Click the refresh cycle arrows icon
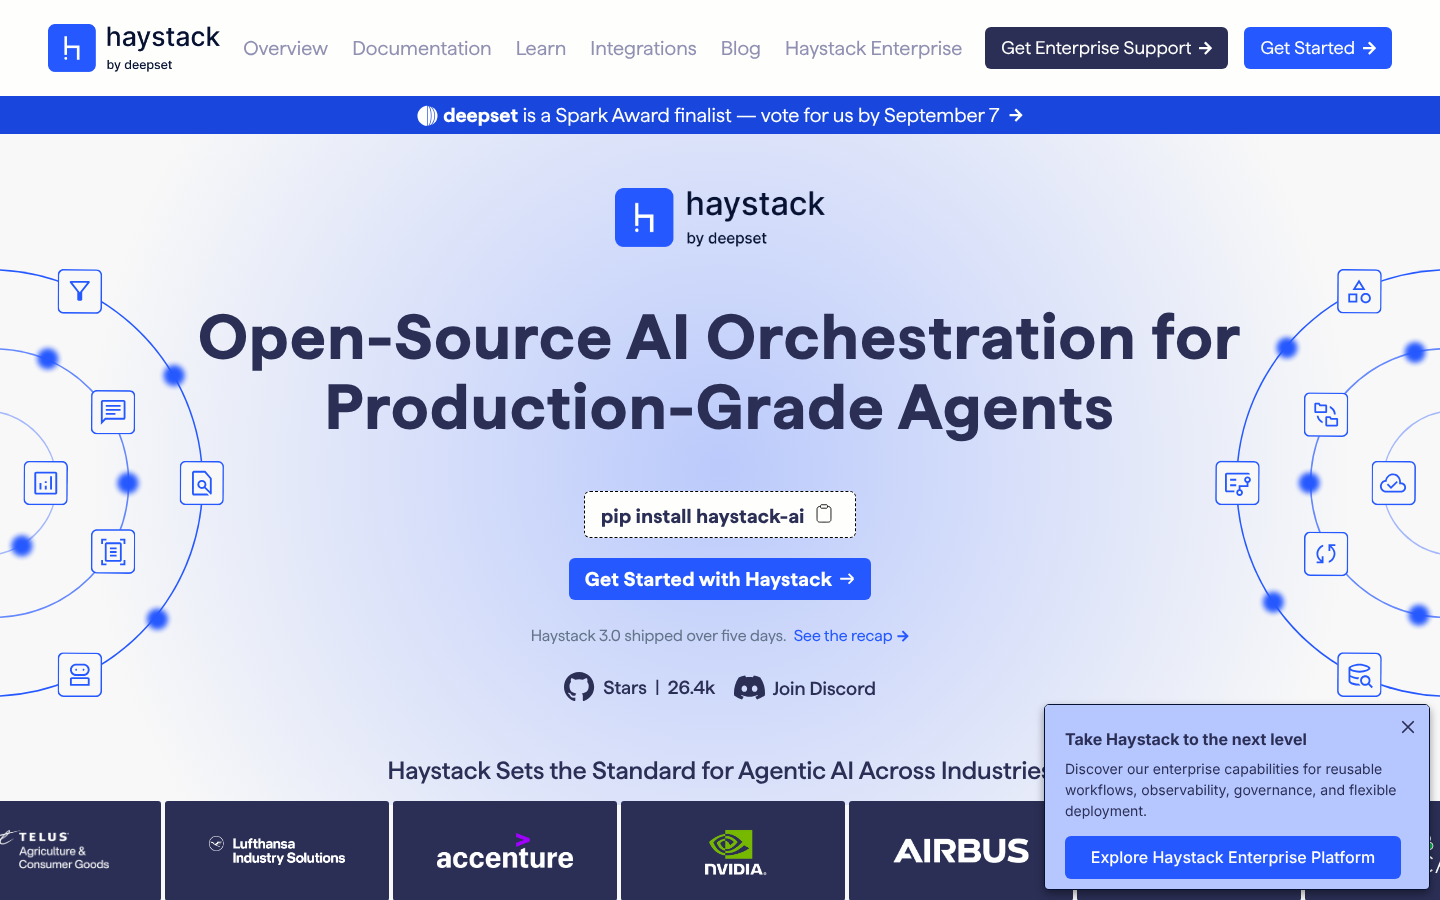 1326,554
